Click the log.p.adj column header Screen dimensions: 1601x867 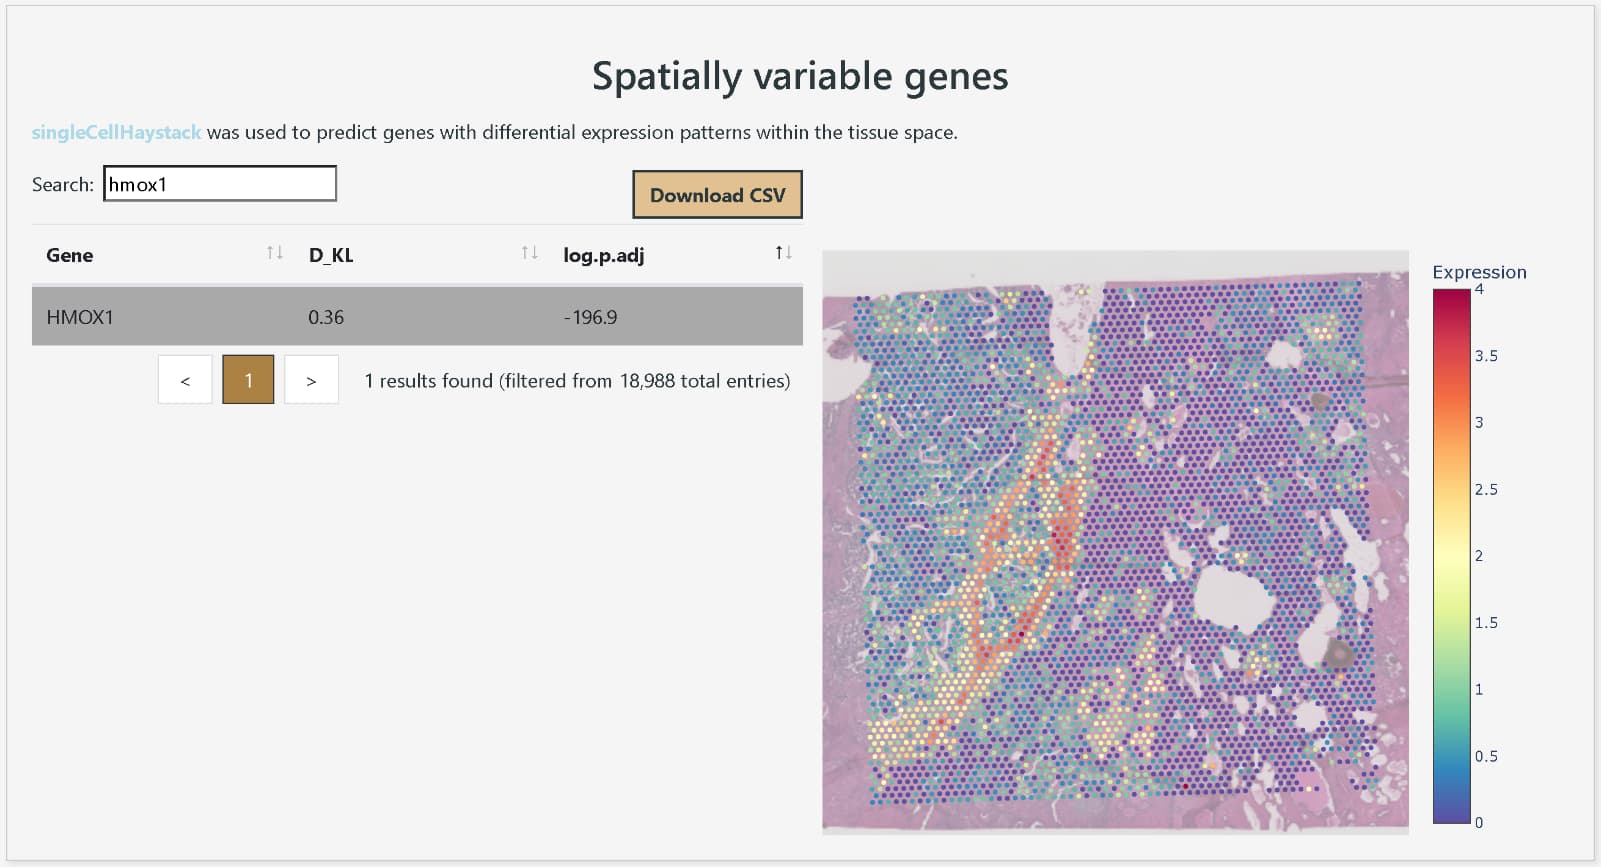pos(603,255)
